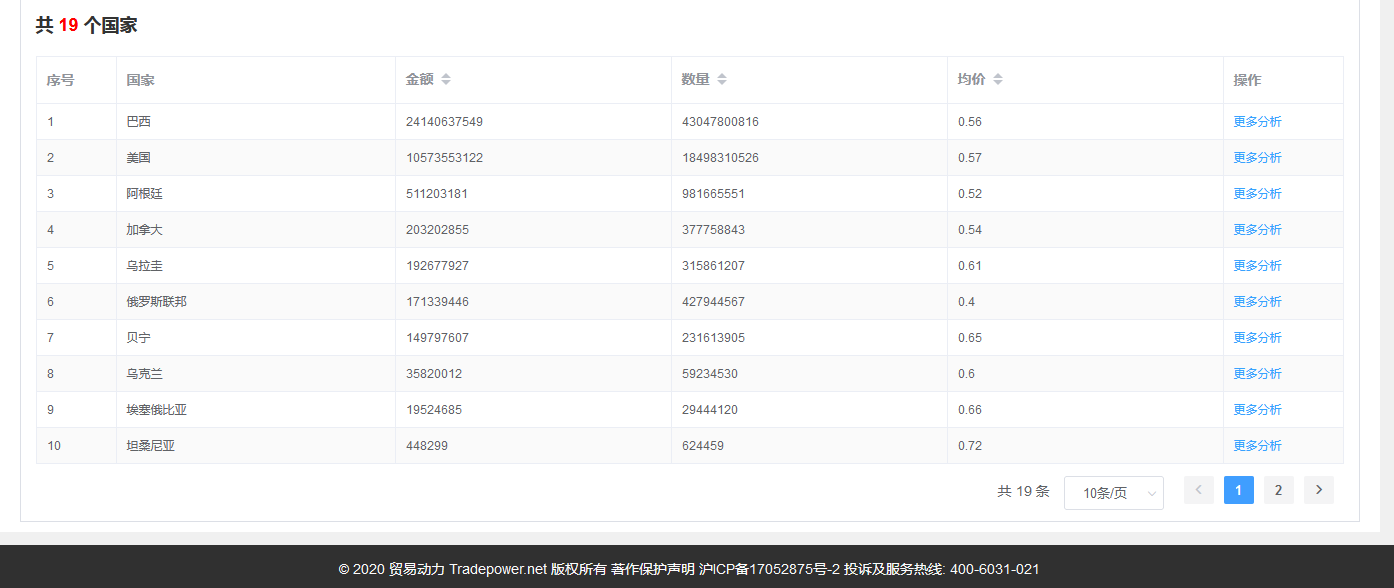Click quantity value 427944567

click(713, 302)
